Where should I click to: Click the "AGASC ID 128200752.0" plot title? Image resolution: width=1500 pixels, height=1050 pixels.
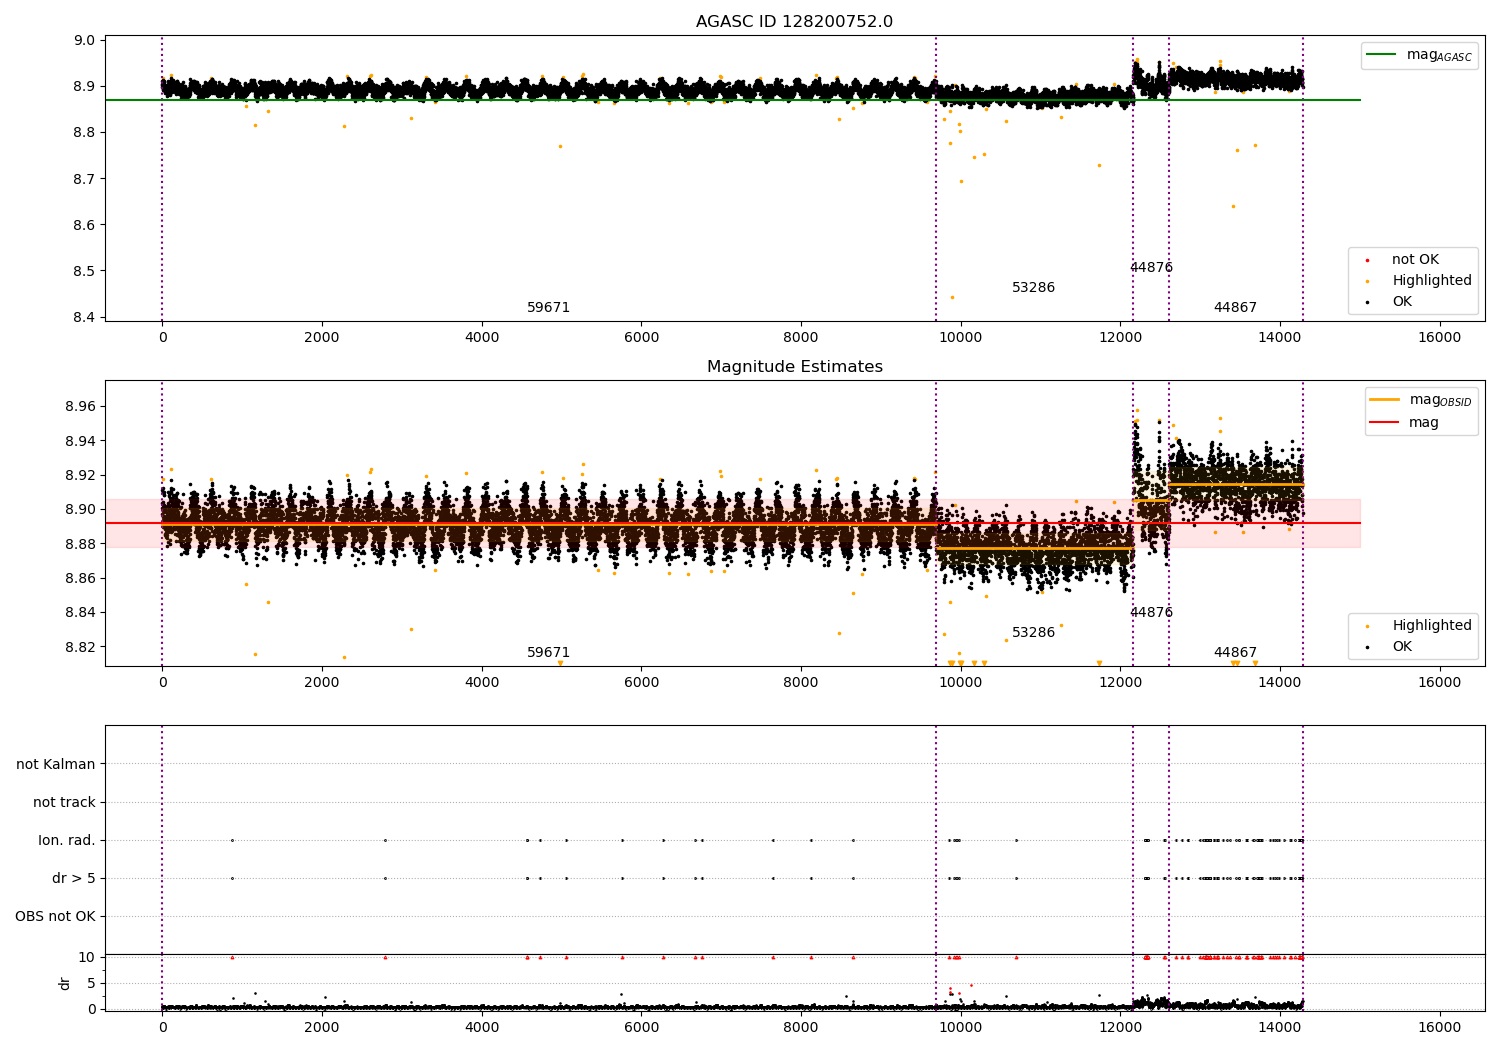(794, 22)
